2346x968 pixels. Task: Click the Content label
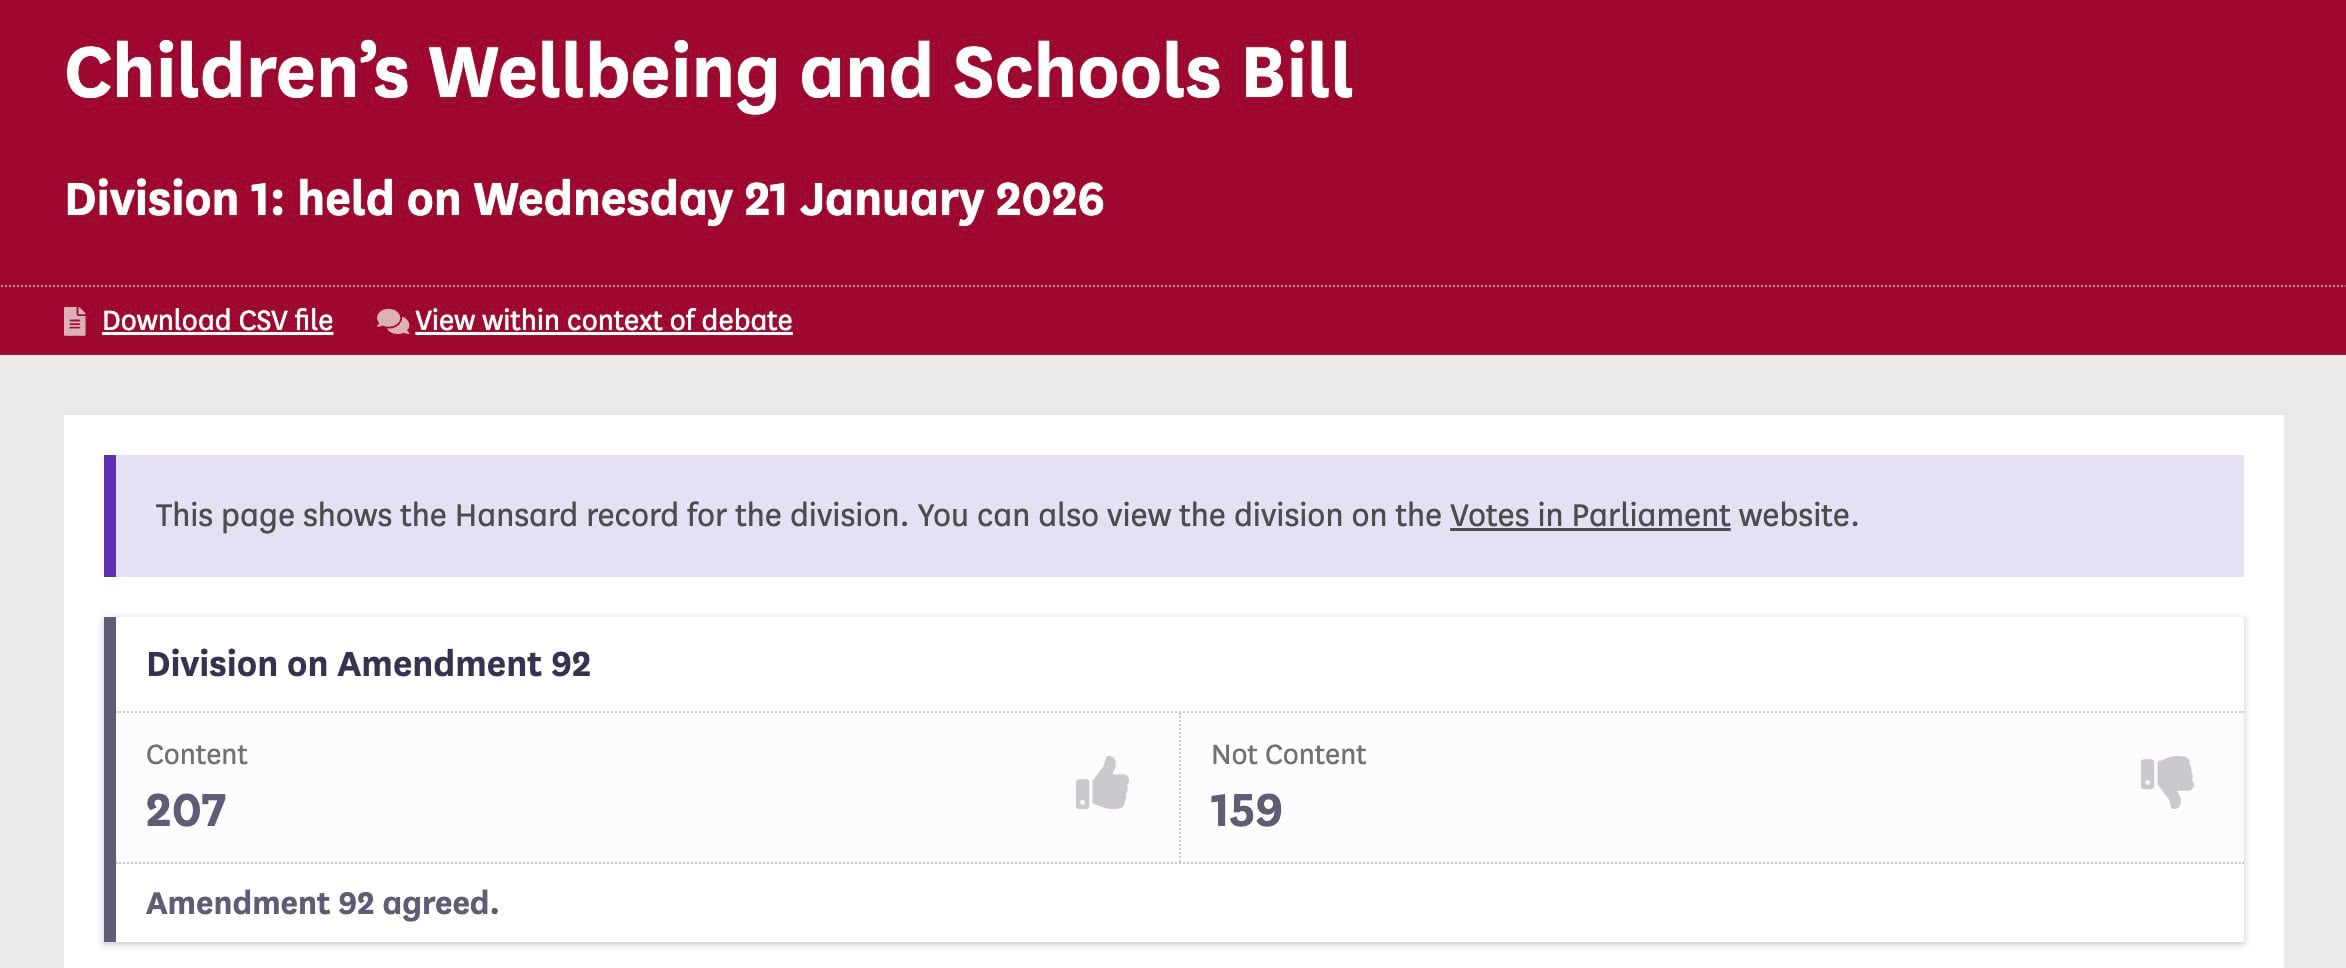click(196, 755)
